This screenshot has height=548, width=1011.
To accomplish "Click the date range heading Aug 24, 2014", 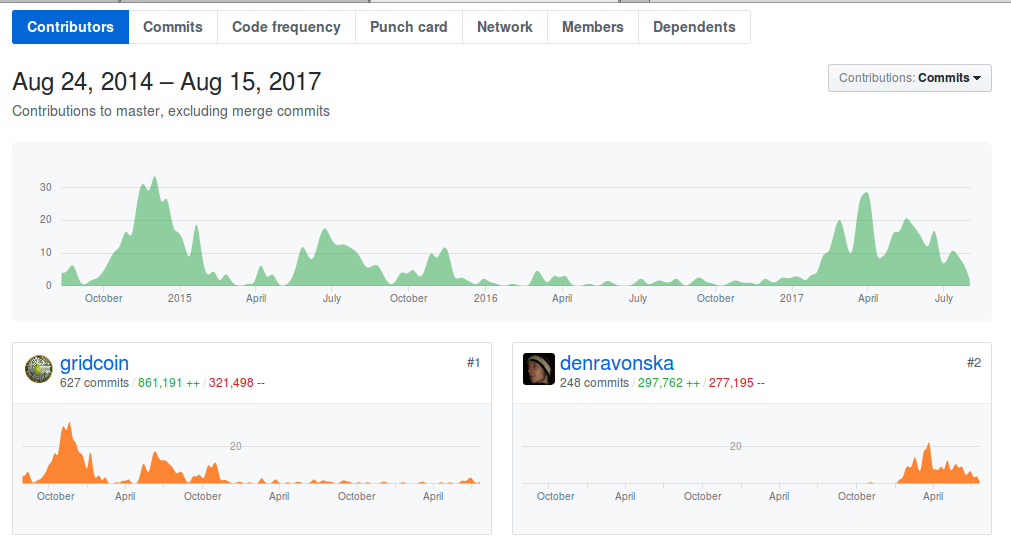I will 166,82.
